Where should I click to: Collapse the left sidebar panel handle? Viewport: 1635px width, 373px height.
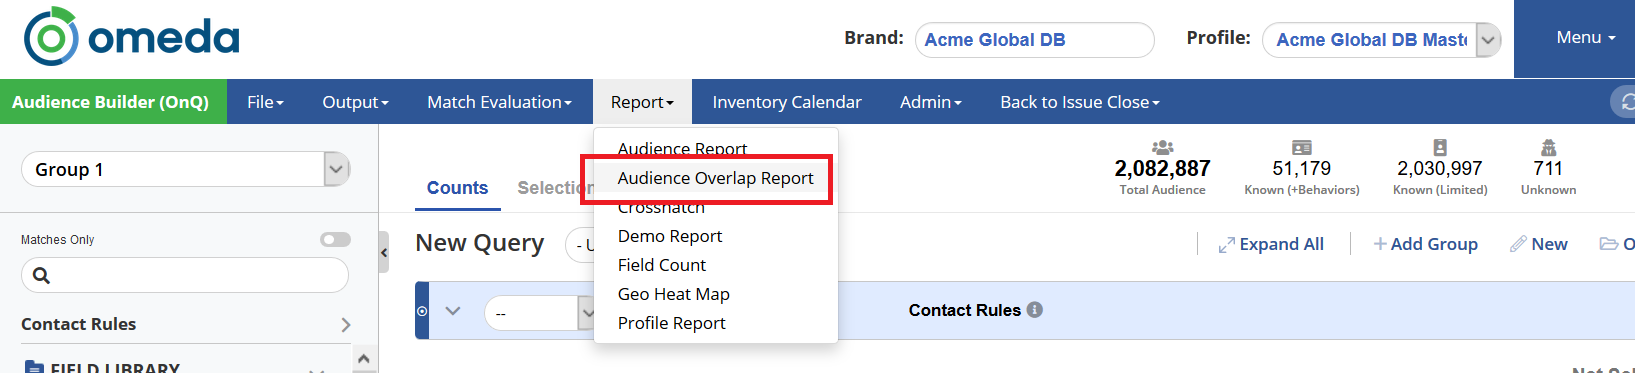(384, 252)
